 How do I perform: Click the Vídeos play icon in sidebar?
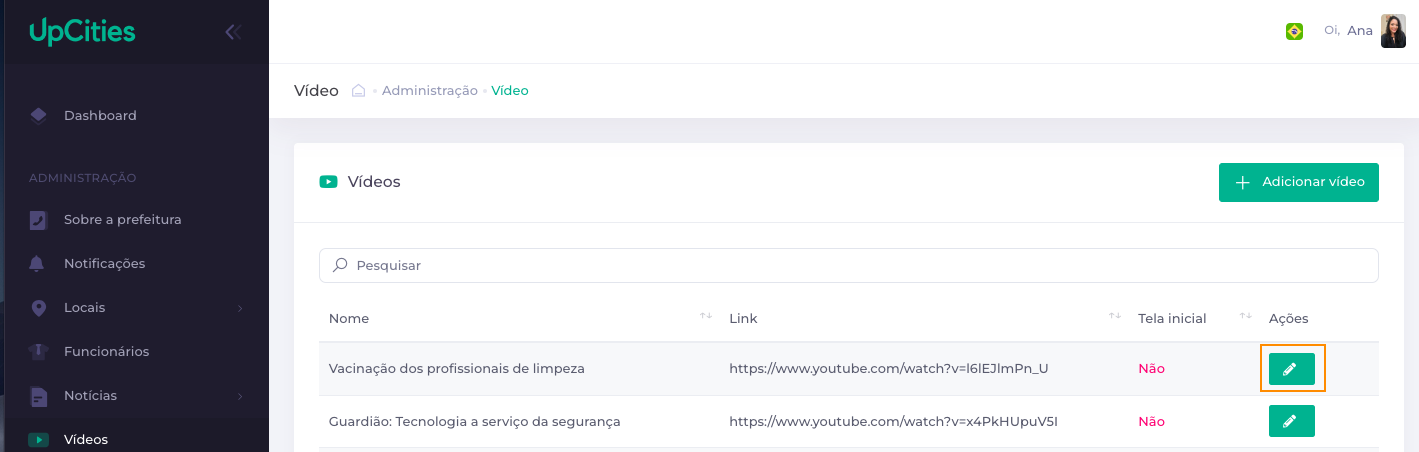tap(38, 439)
